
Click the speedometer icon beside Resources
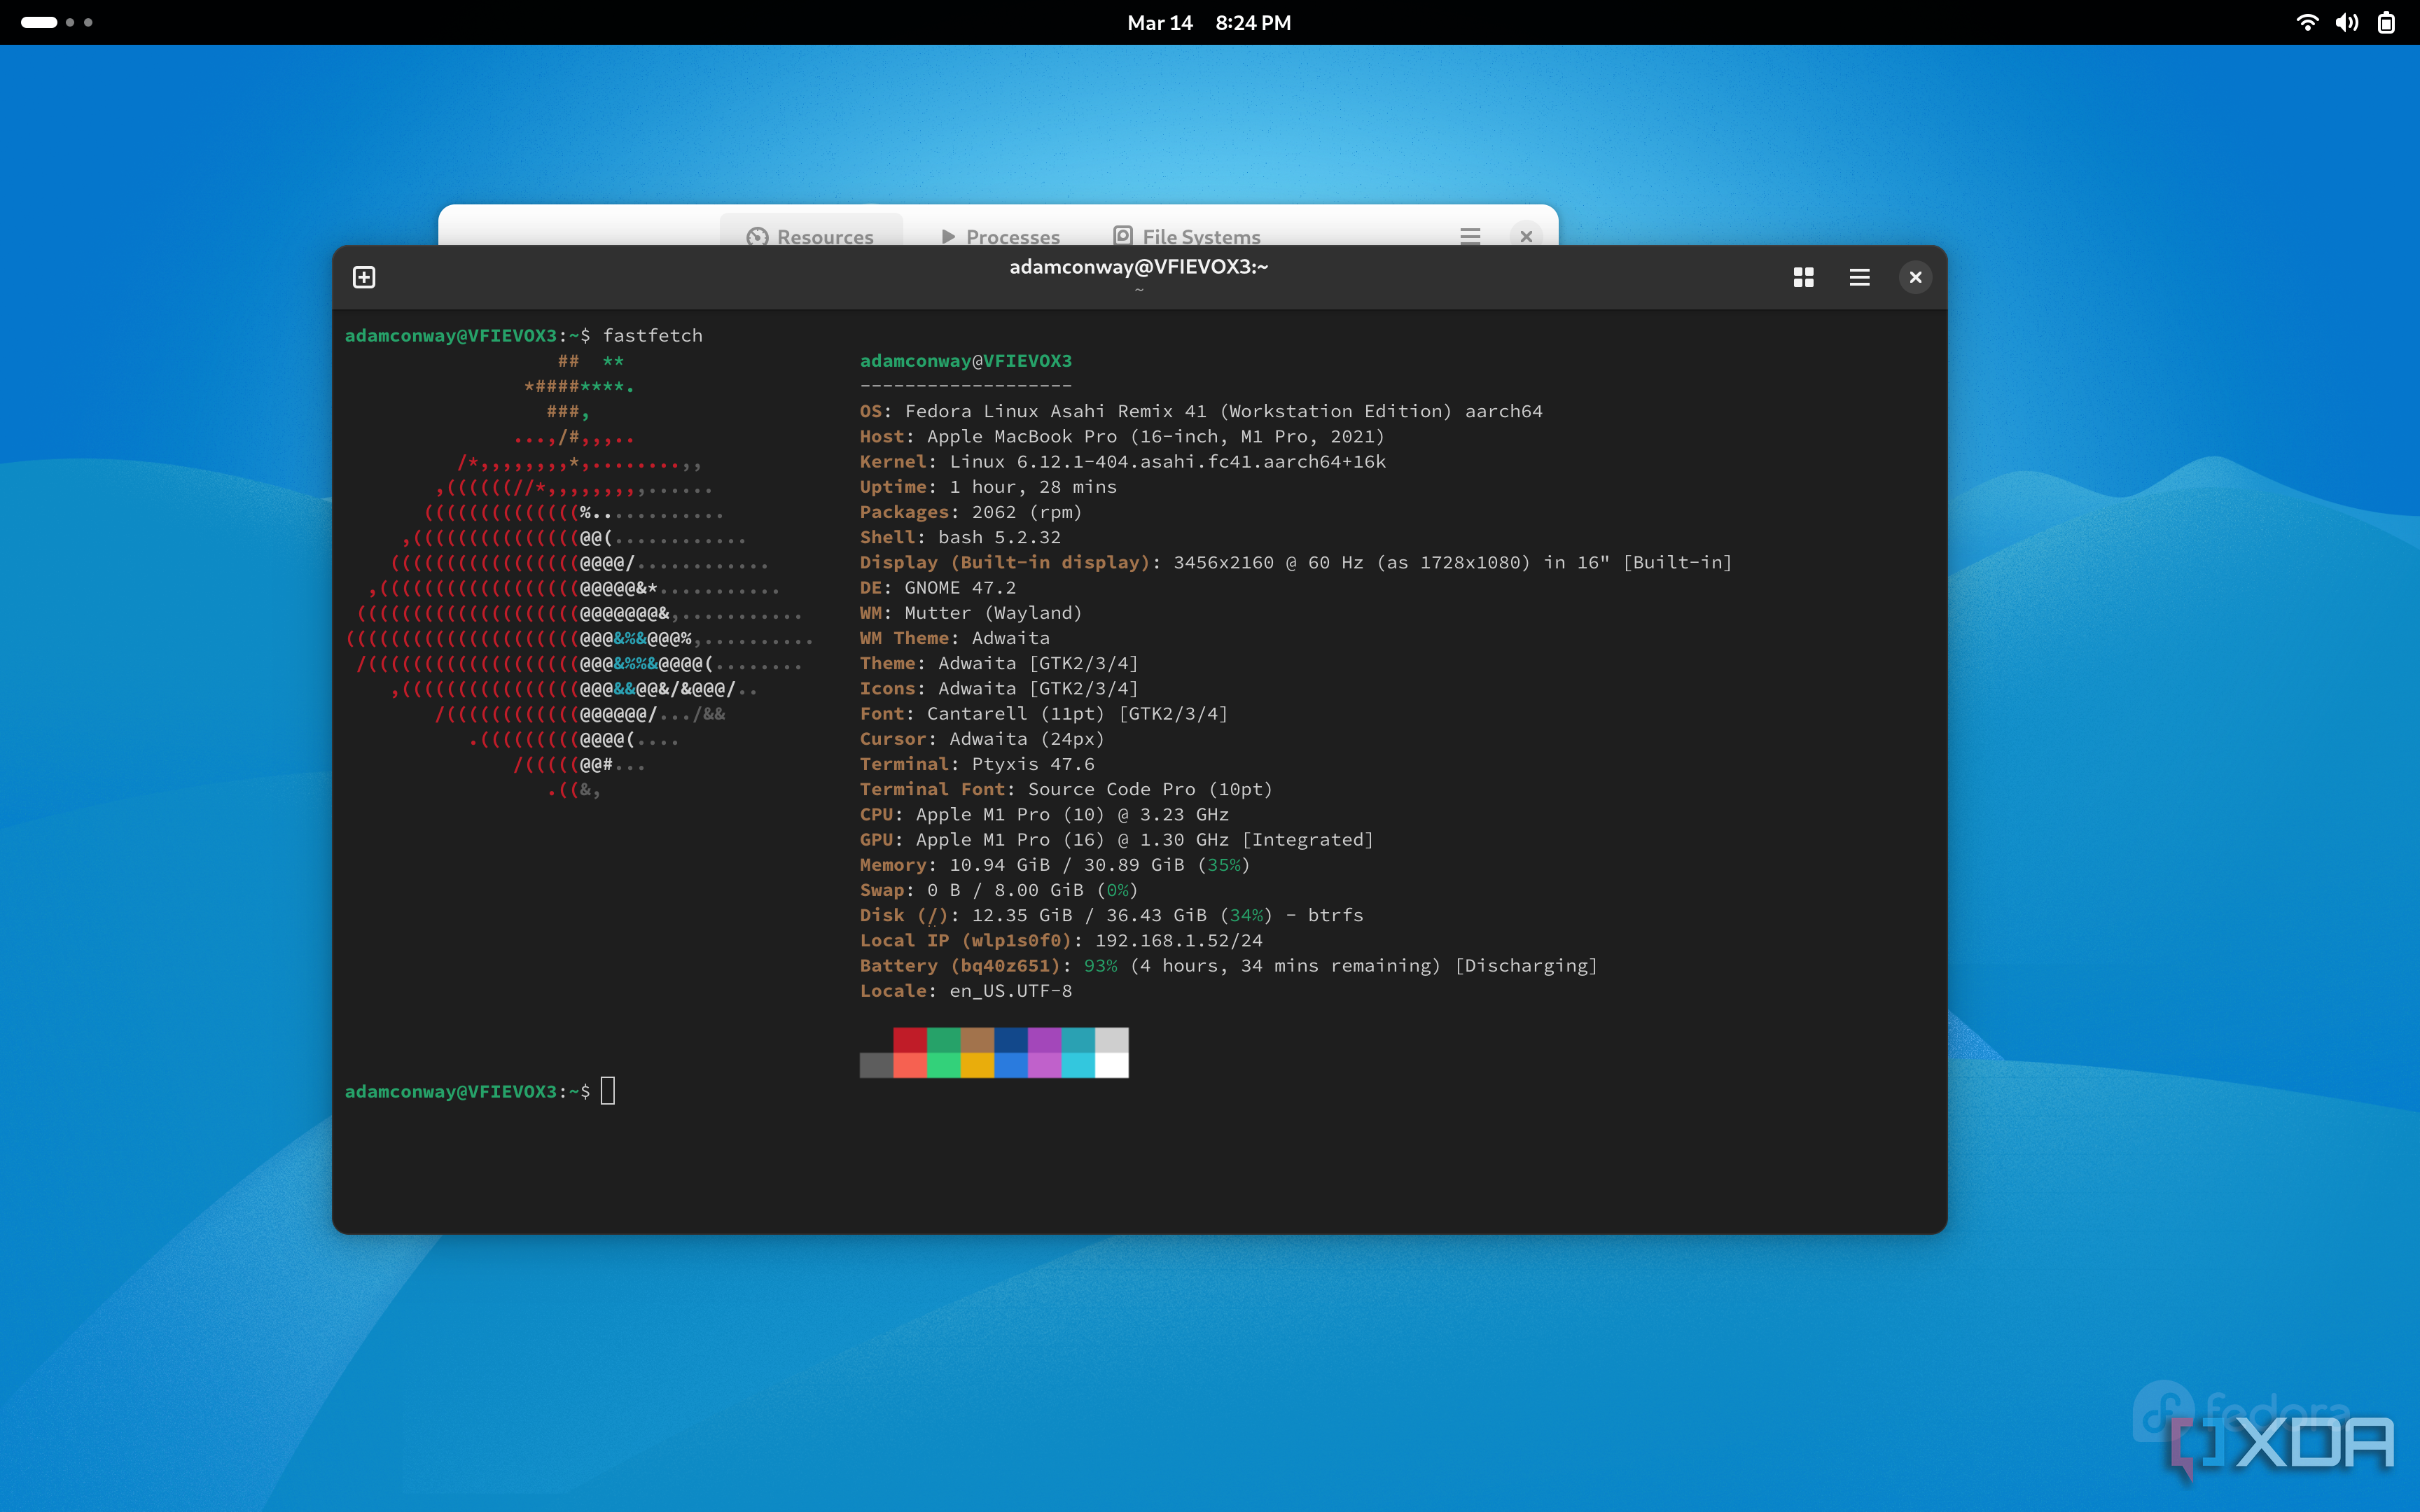[757, 236]
